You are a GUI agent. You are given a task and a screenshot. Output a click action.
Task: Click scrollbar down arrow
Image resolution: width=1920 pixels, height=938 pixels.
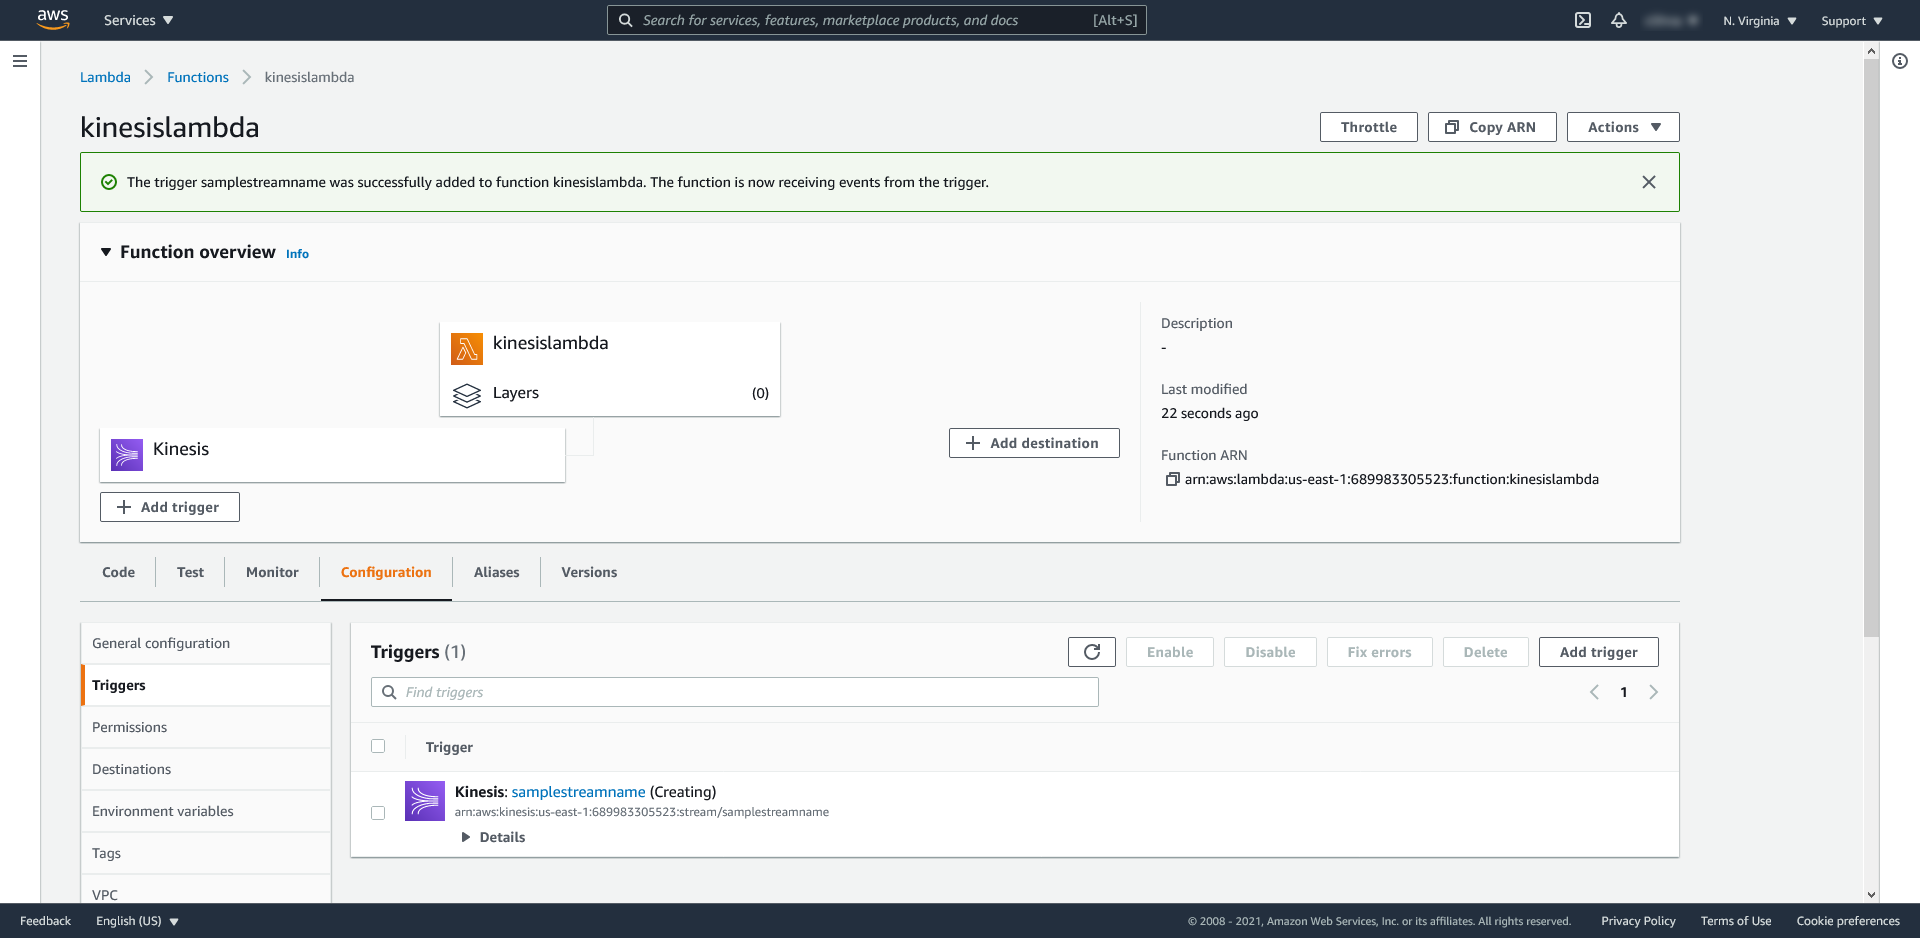click(x=1871, y=895)
